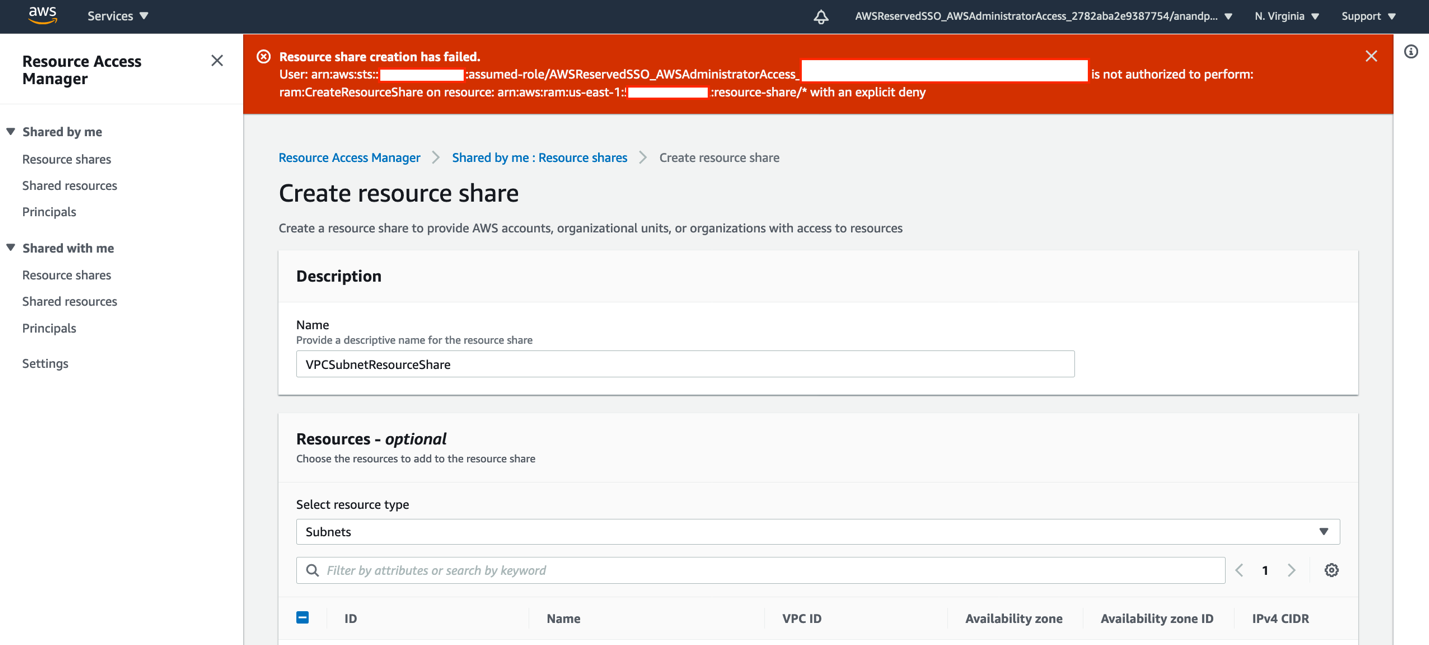
Task: Dismiss the red error banner with the X
Action: click(x=1371, y=56)
